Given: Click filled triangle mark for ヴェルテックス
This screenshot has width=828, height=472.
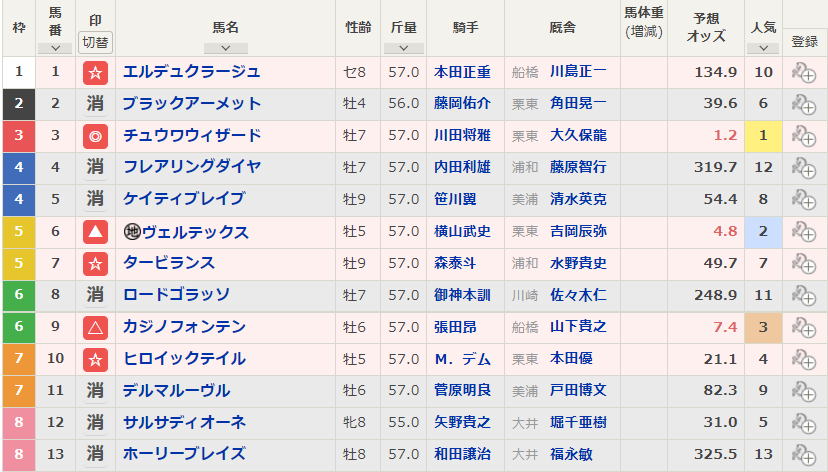Looking at the screenshot, I should pos(95,232).
